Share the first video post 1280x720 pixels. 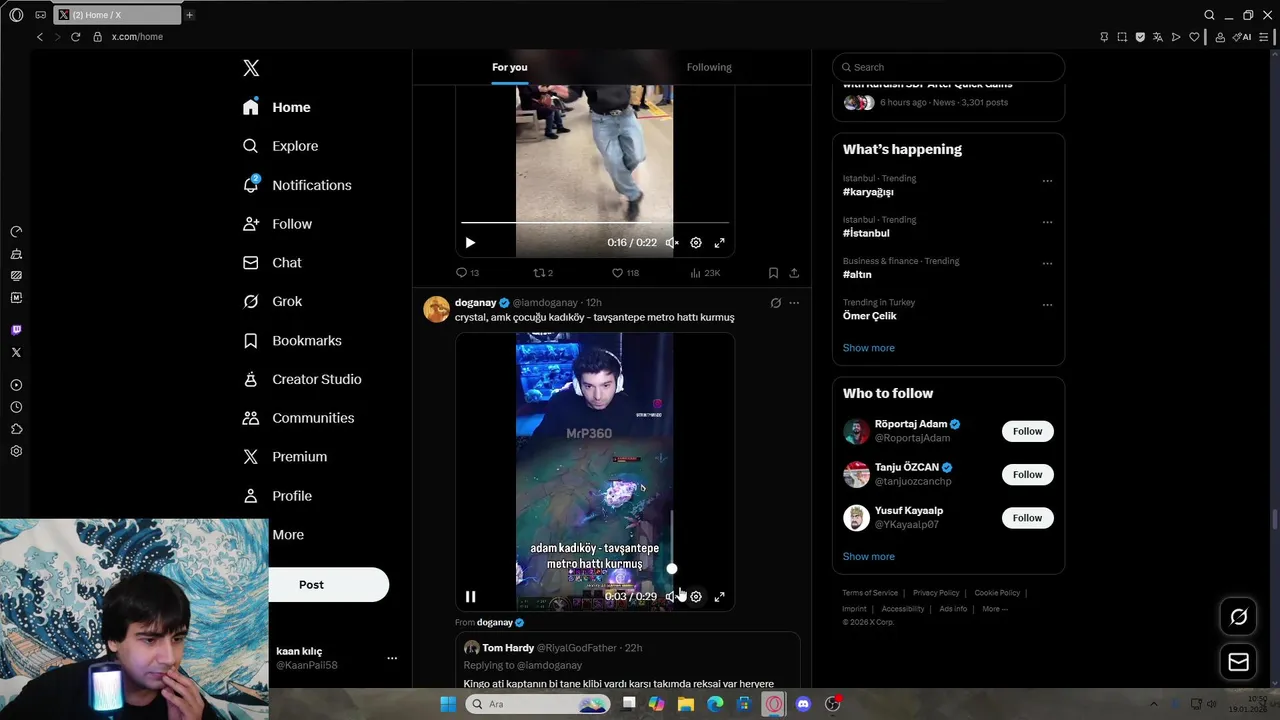tap(794, 272)
